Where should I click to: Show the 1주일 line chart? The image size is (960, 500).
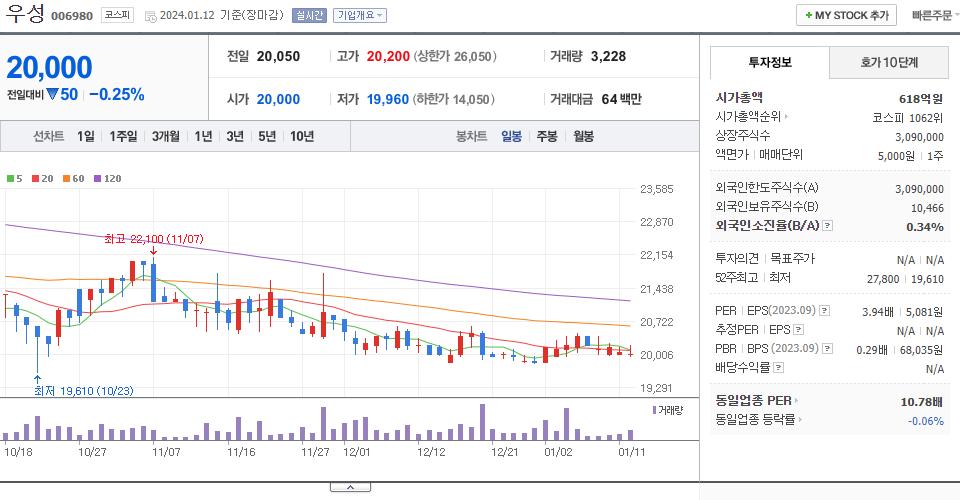(x=123, y=136)
